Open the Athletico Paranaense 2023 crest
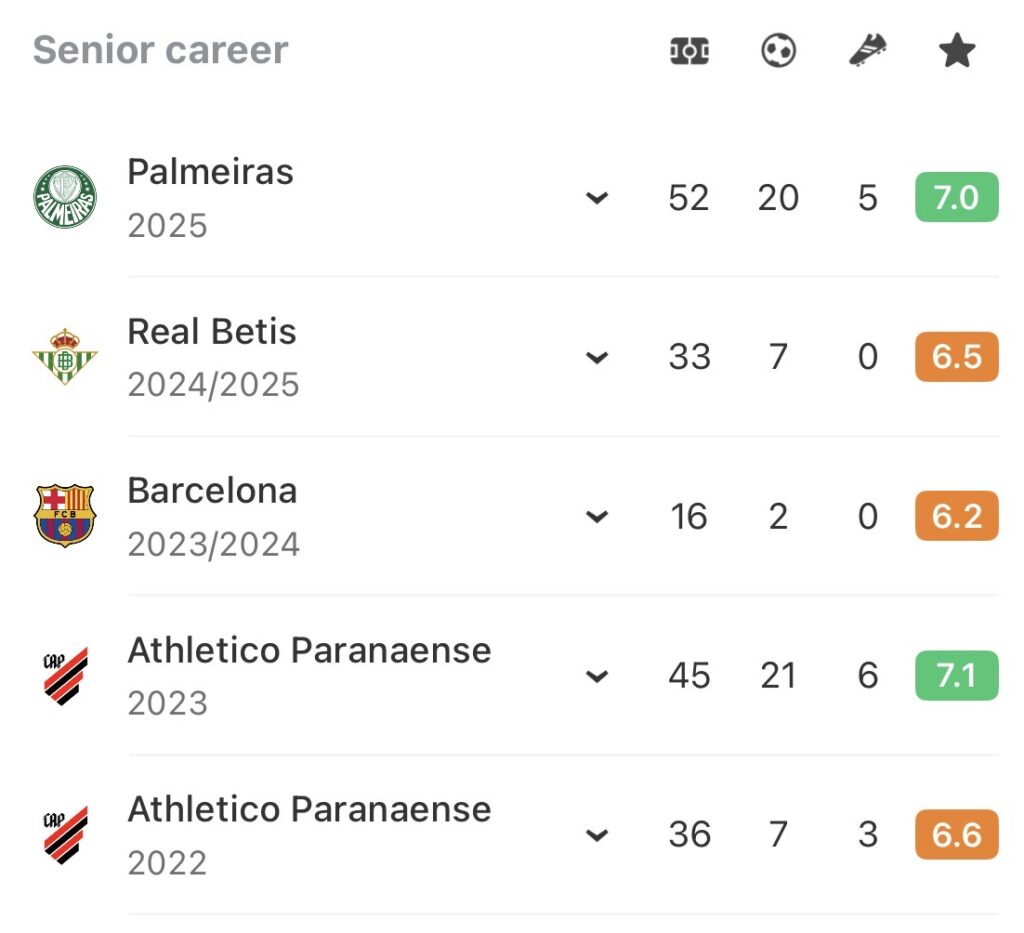This screenshot has height=933, width=1024. (x=65, y=676)
